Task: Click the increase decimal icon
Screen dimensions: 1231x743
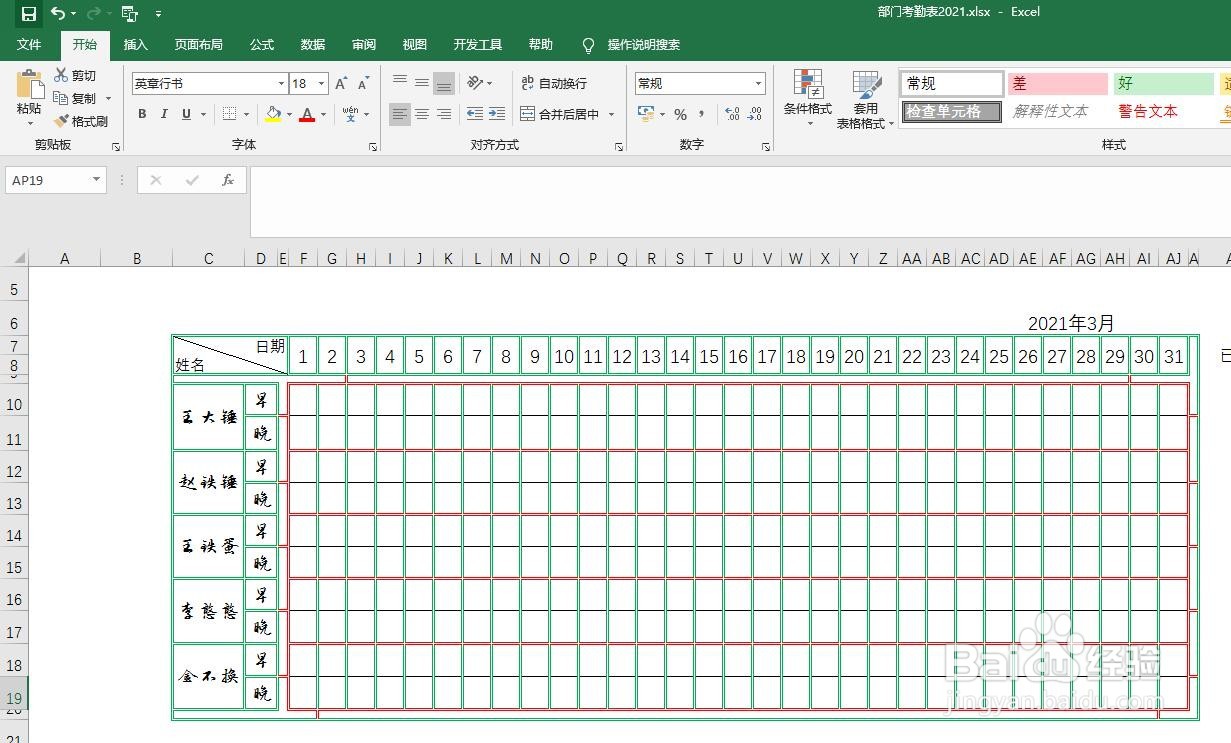Action: coord(732,114)
